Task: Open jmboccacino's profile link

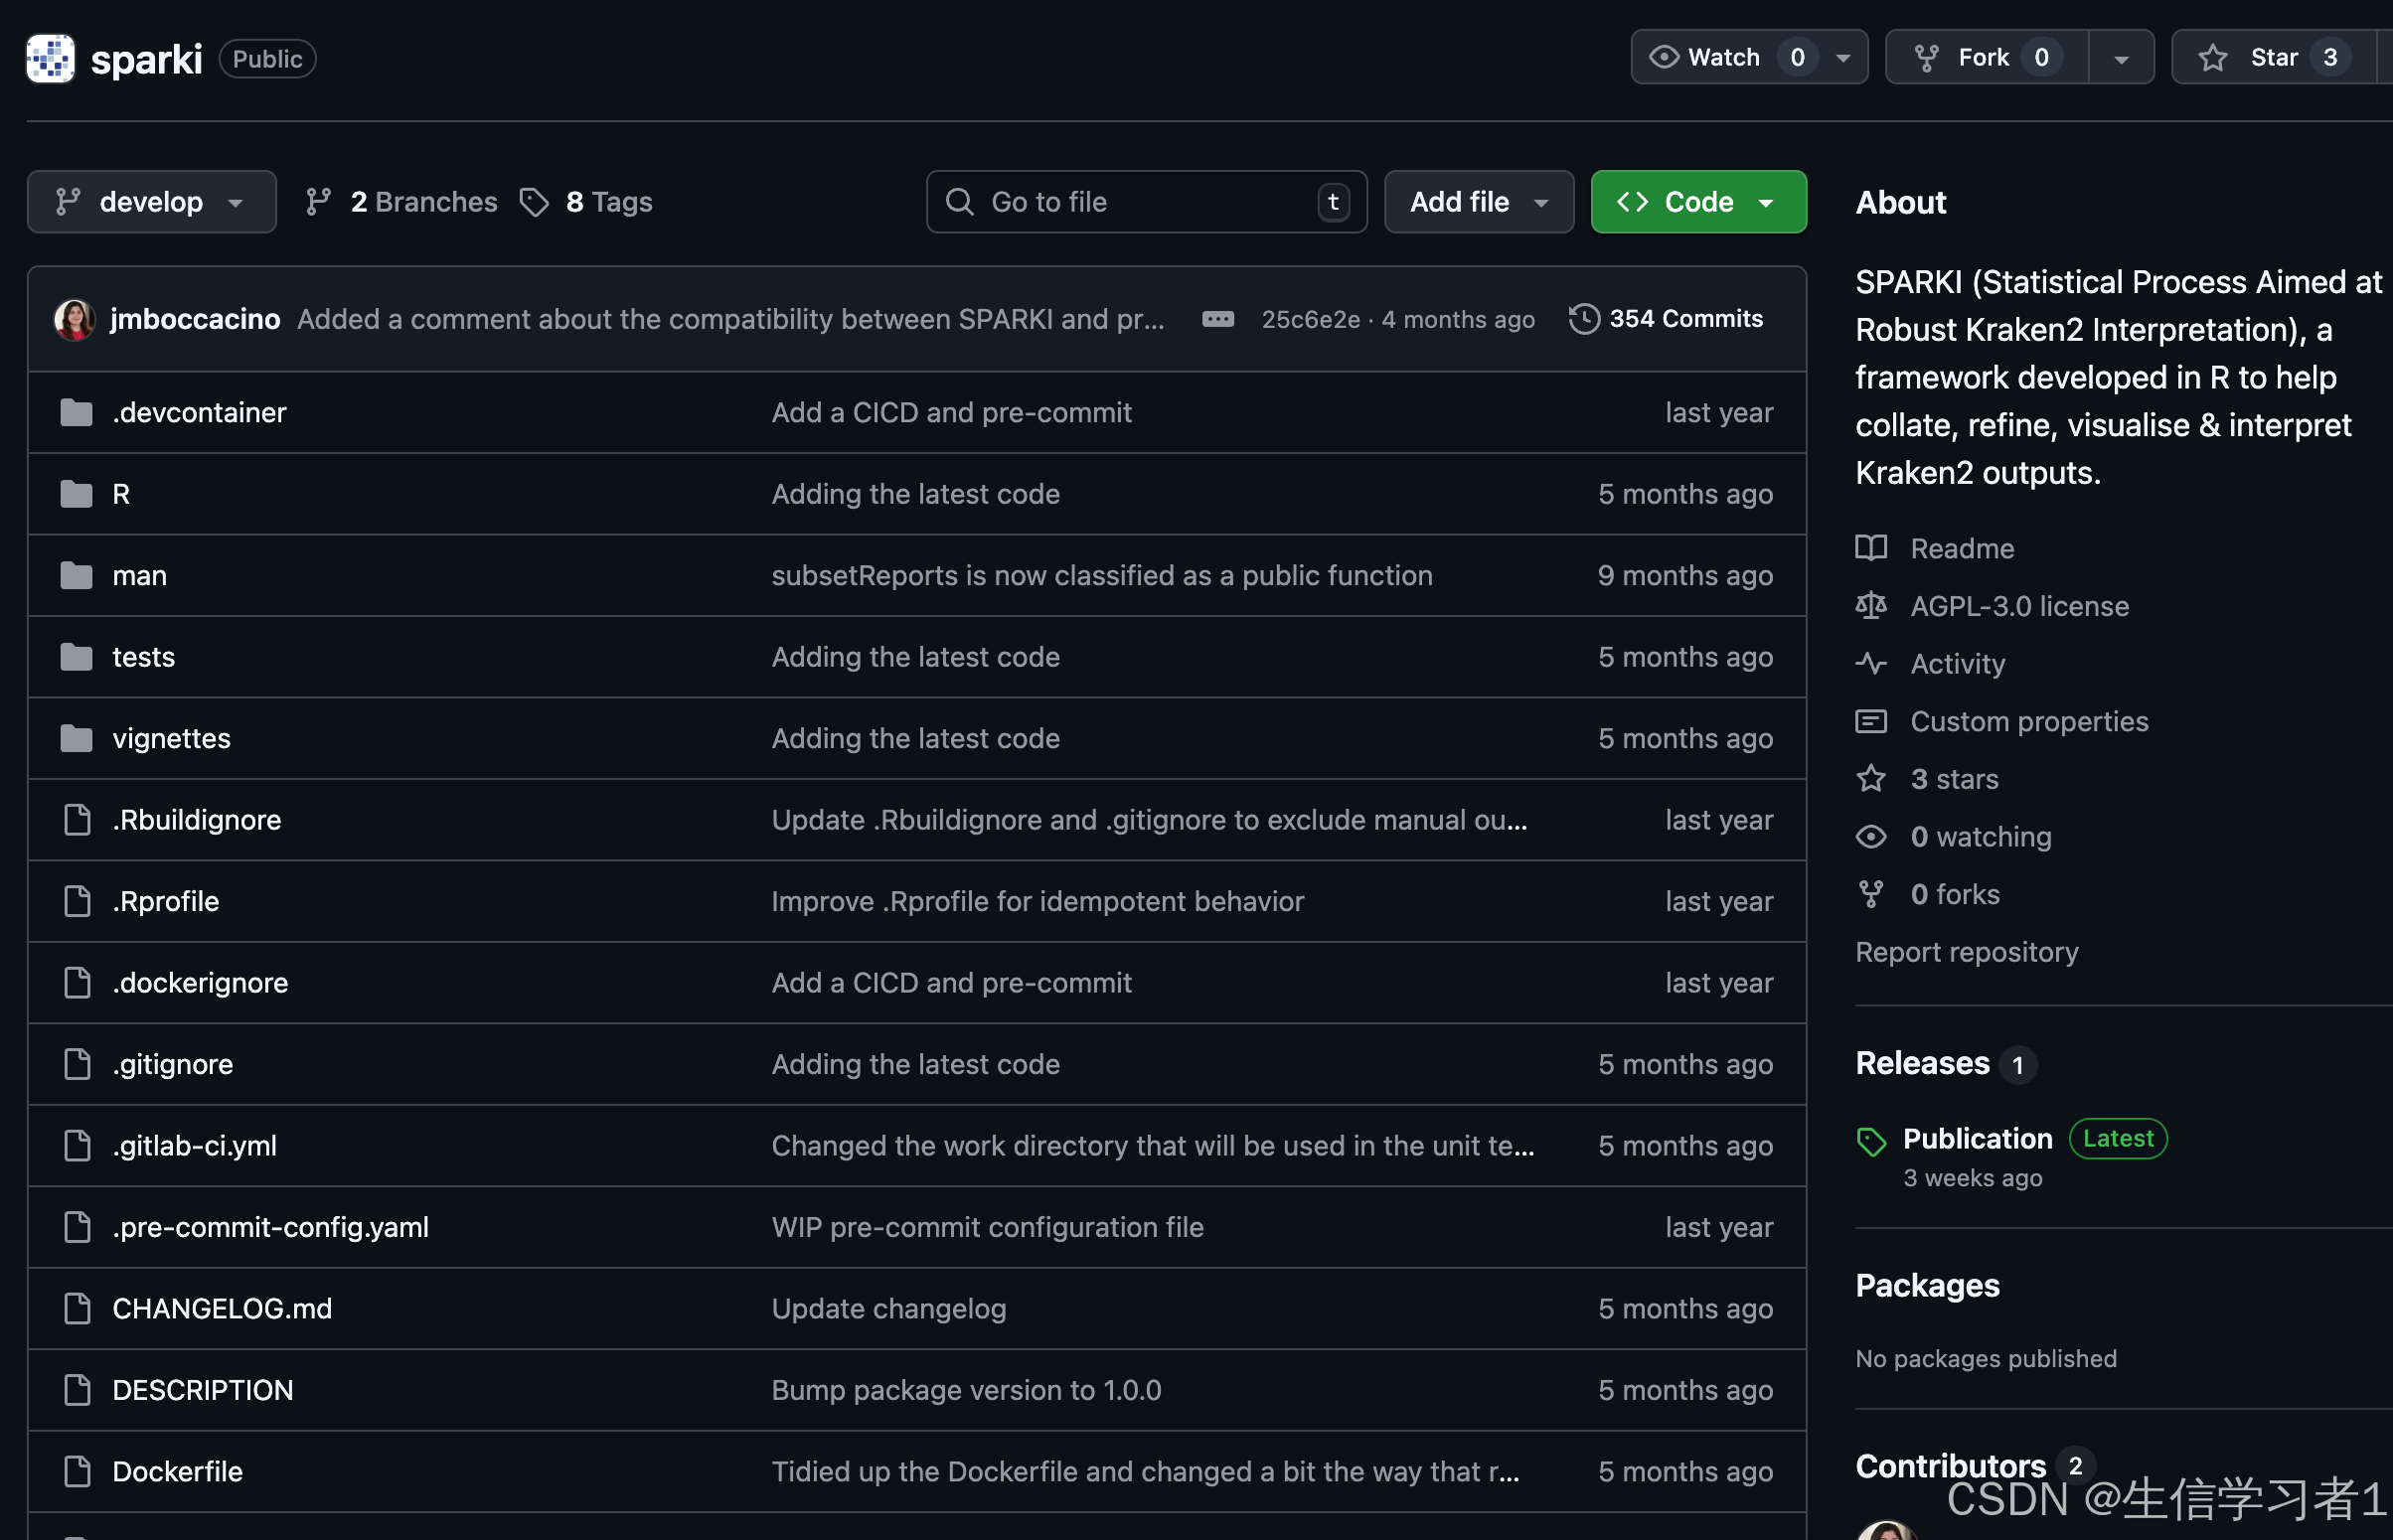Action: click(x=195, y=319)
